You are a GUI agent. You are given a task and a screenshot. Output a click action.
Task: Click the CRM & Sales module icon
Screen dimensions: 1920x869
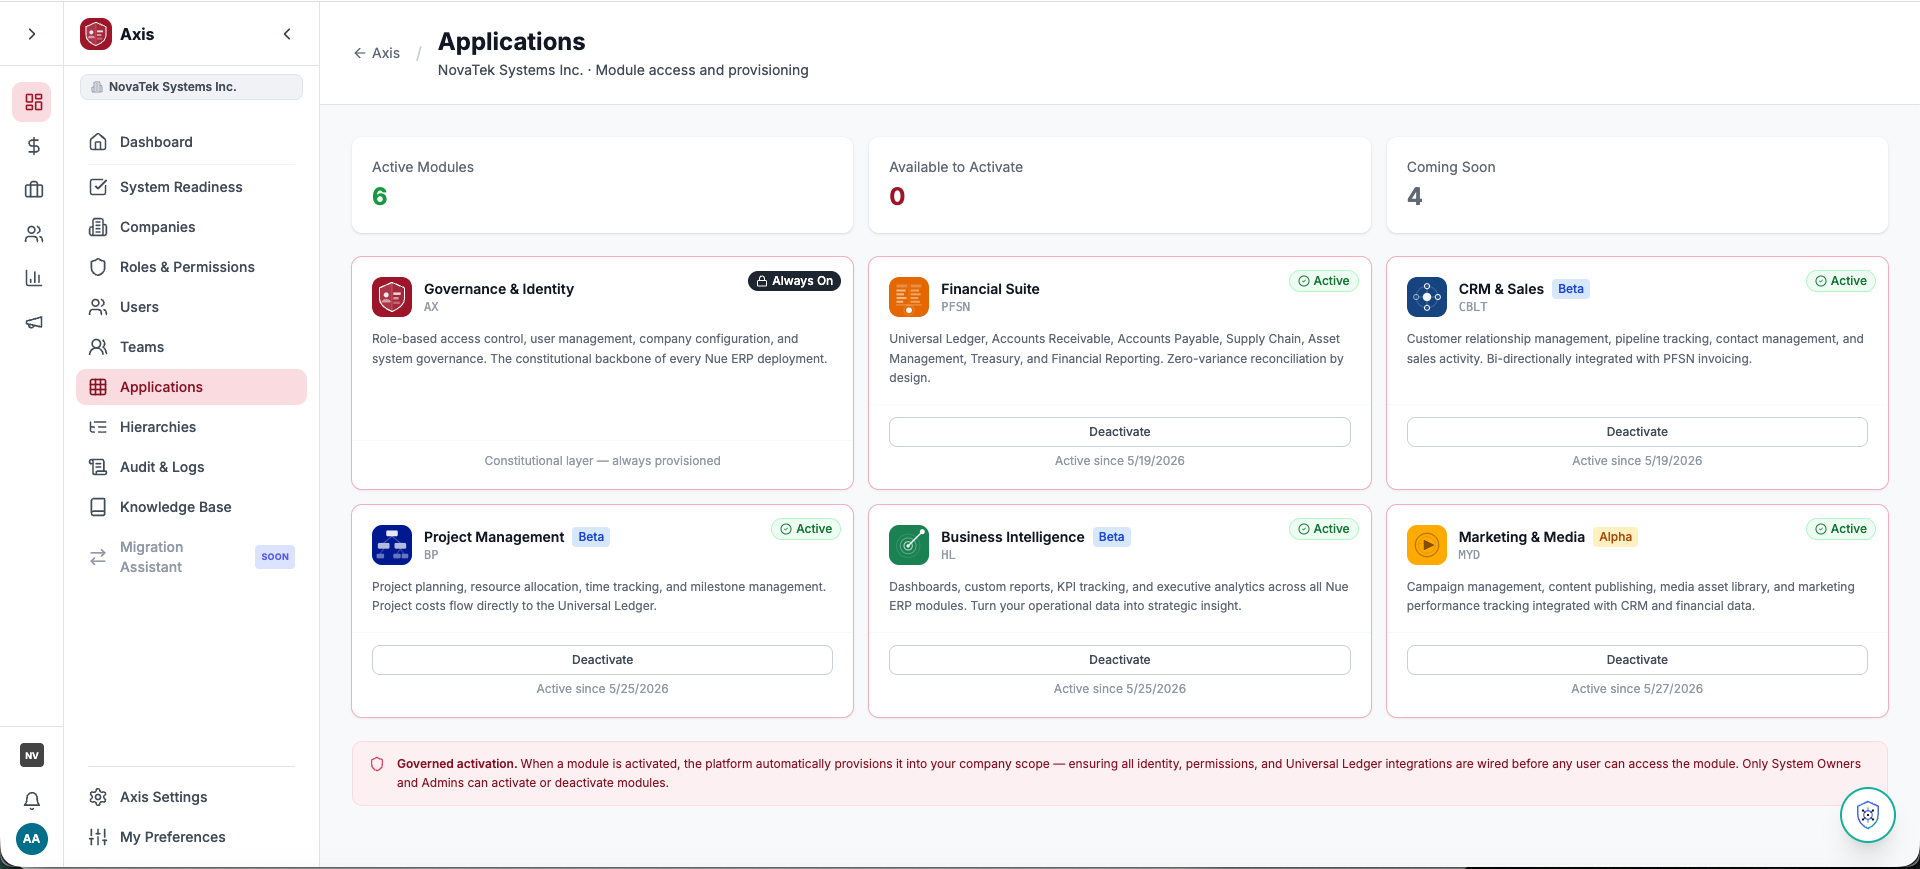pos(1427,297)
